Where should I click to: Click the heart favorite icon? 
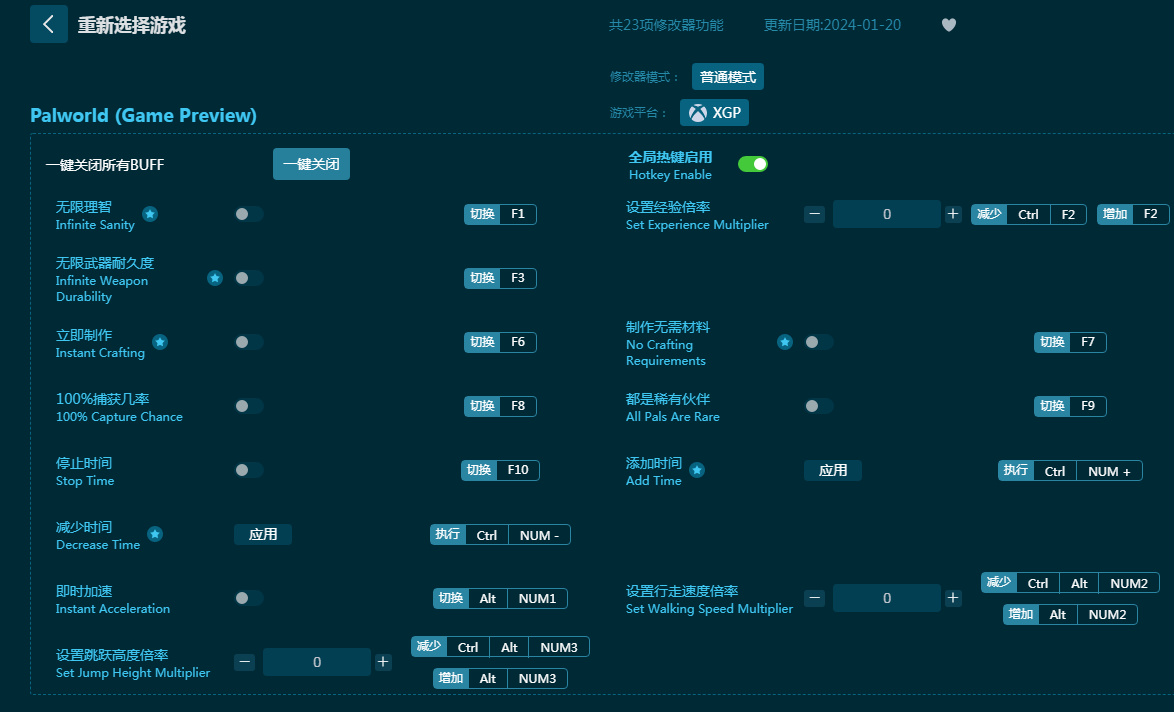(949, 25)
